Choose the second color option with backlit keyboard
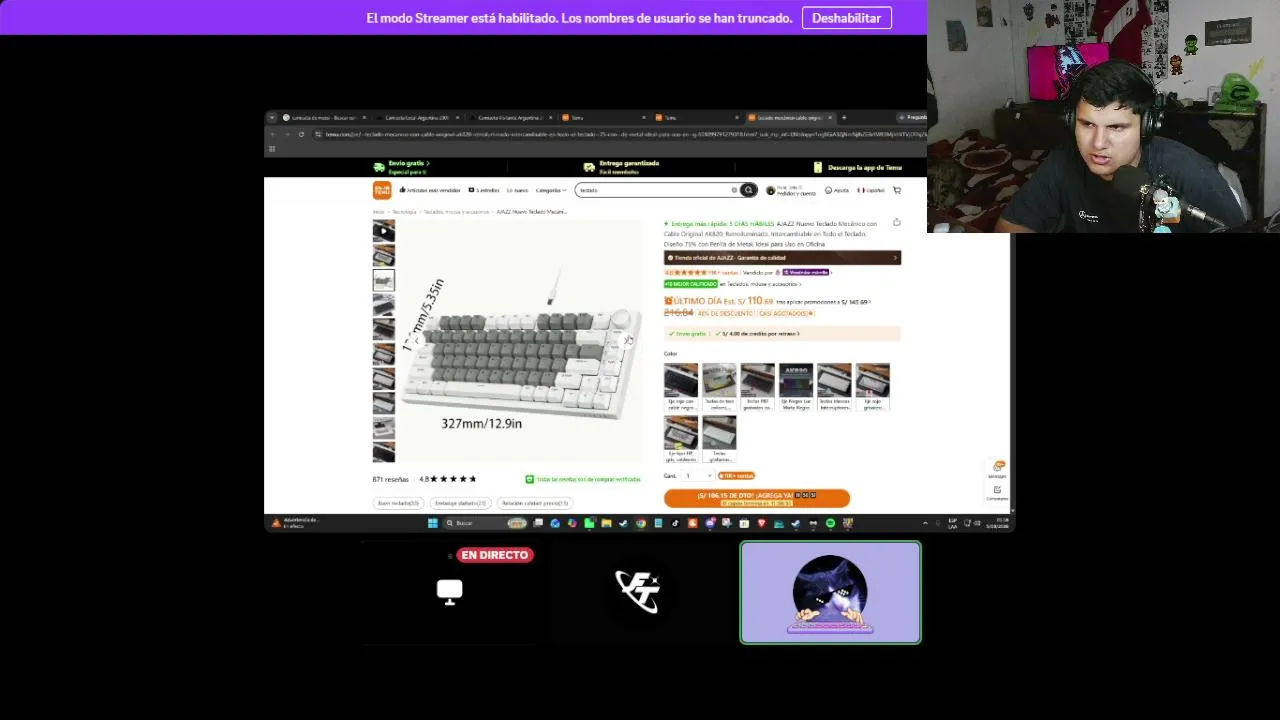Screen dimensions: 1280x720 pyautogui.click(x=719, y=387)
